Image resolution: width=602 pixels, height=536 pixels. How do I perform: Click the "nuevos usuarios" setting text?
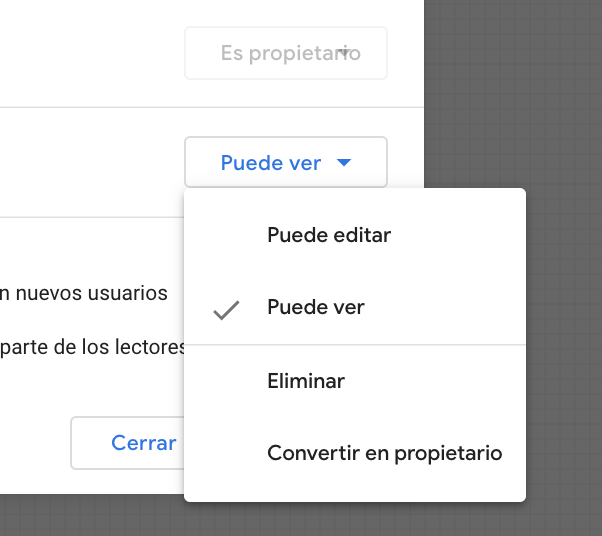[84, 294]
